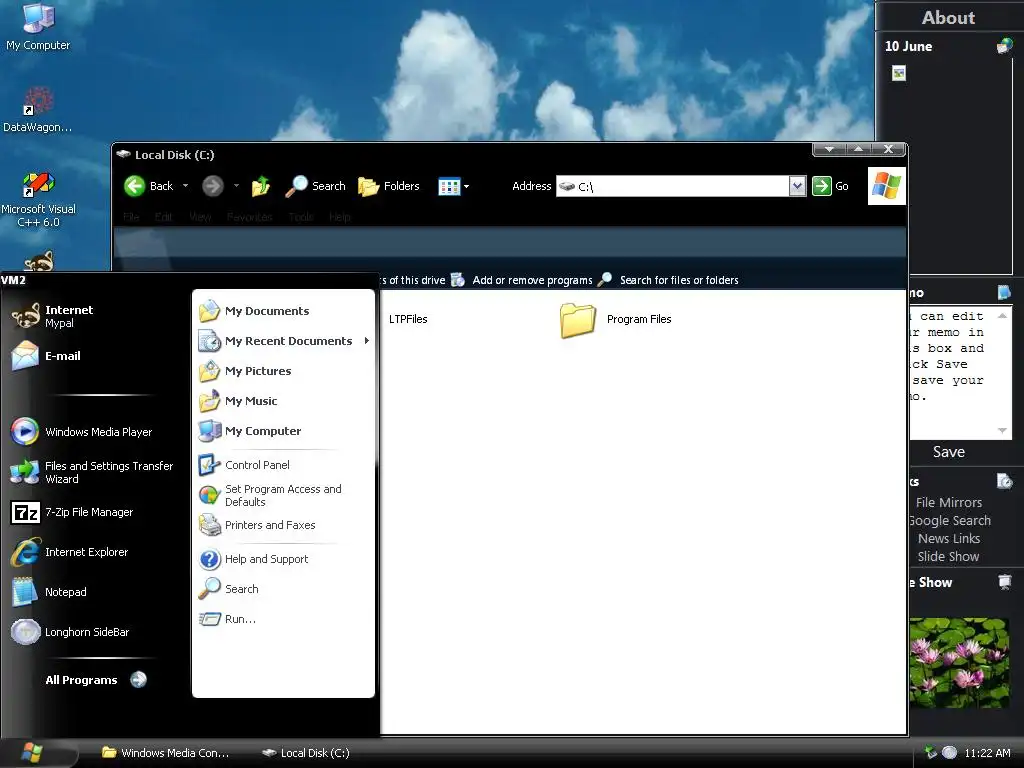Click the Start button on taskbar

[33, 753]
